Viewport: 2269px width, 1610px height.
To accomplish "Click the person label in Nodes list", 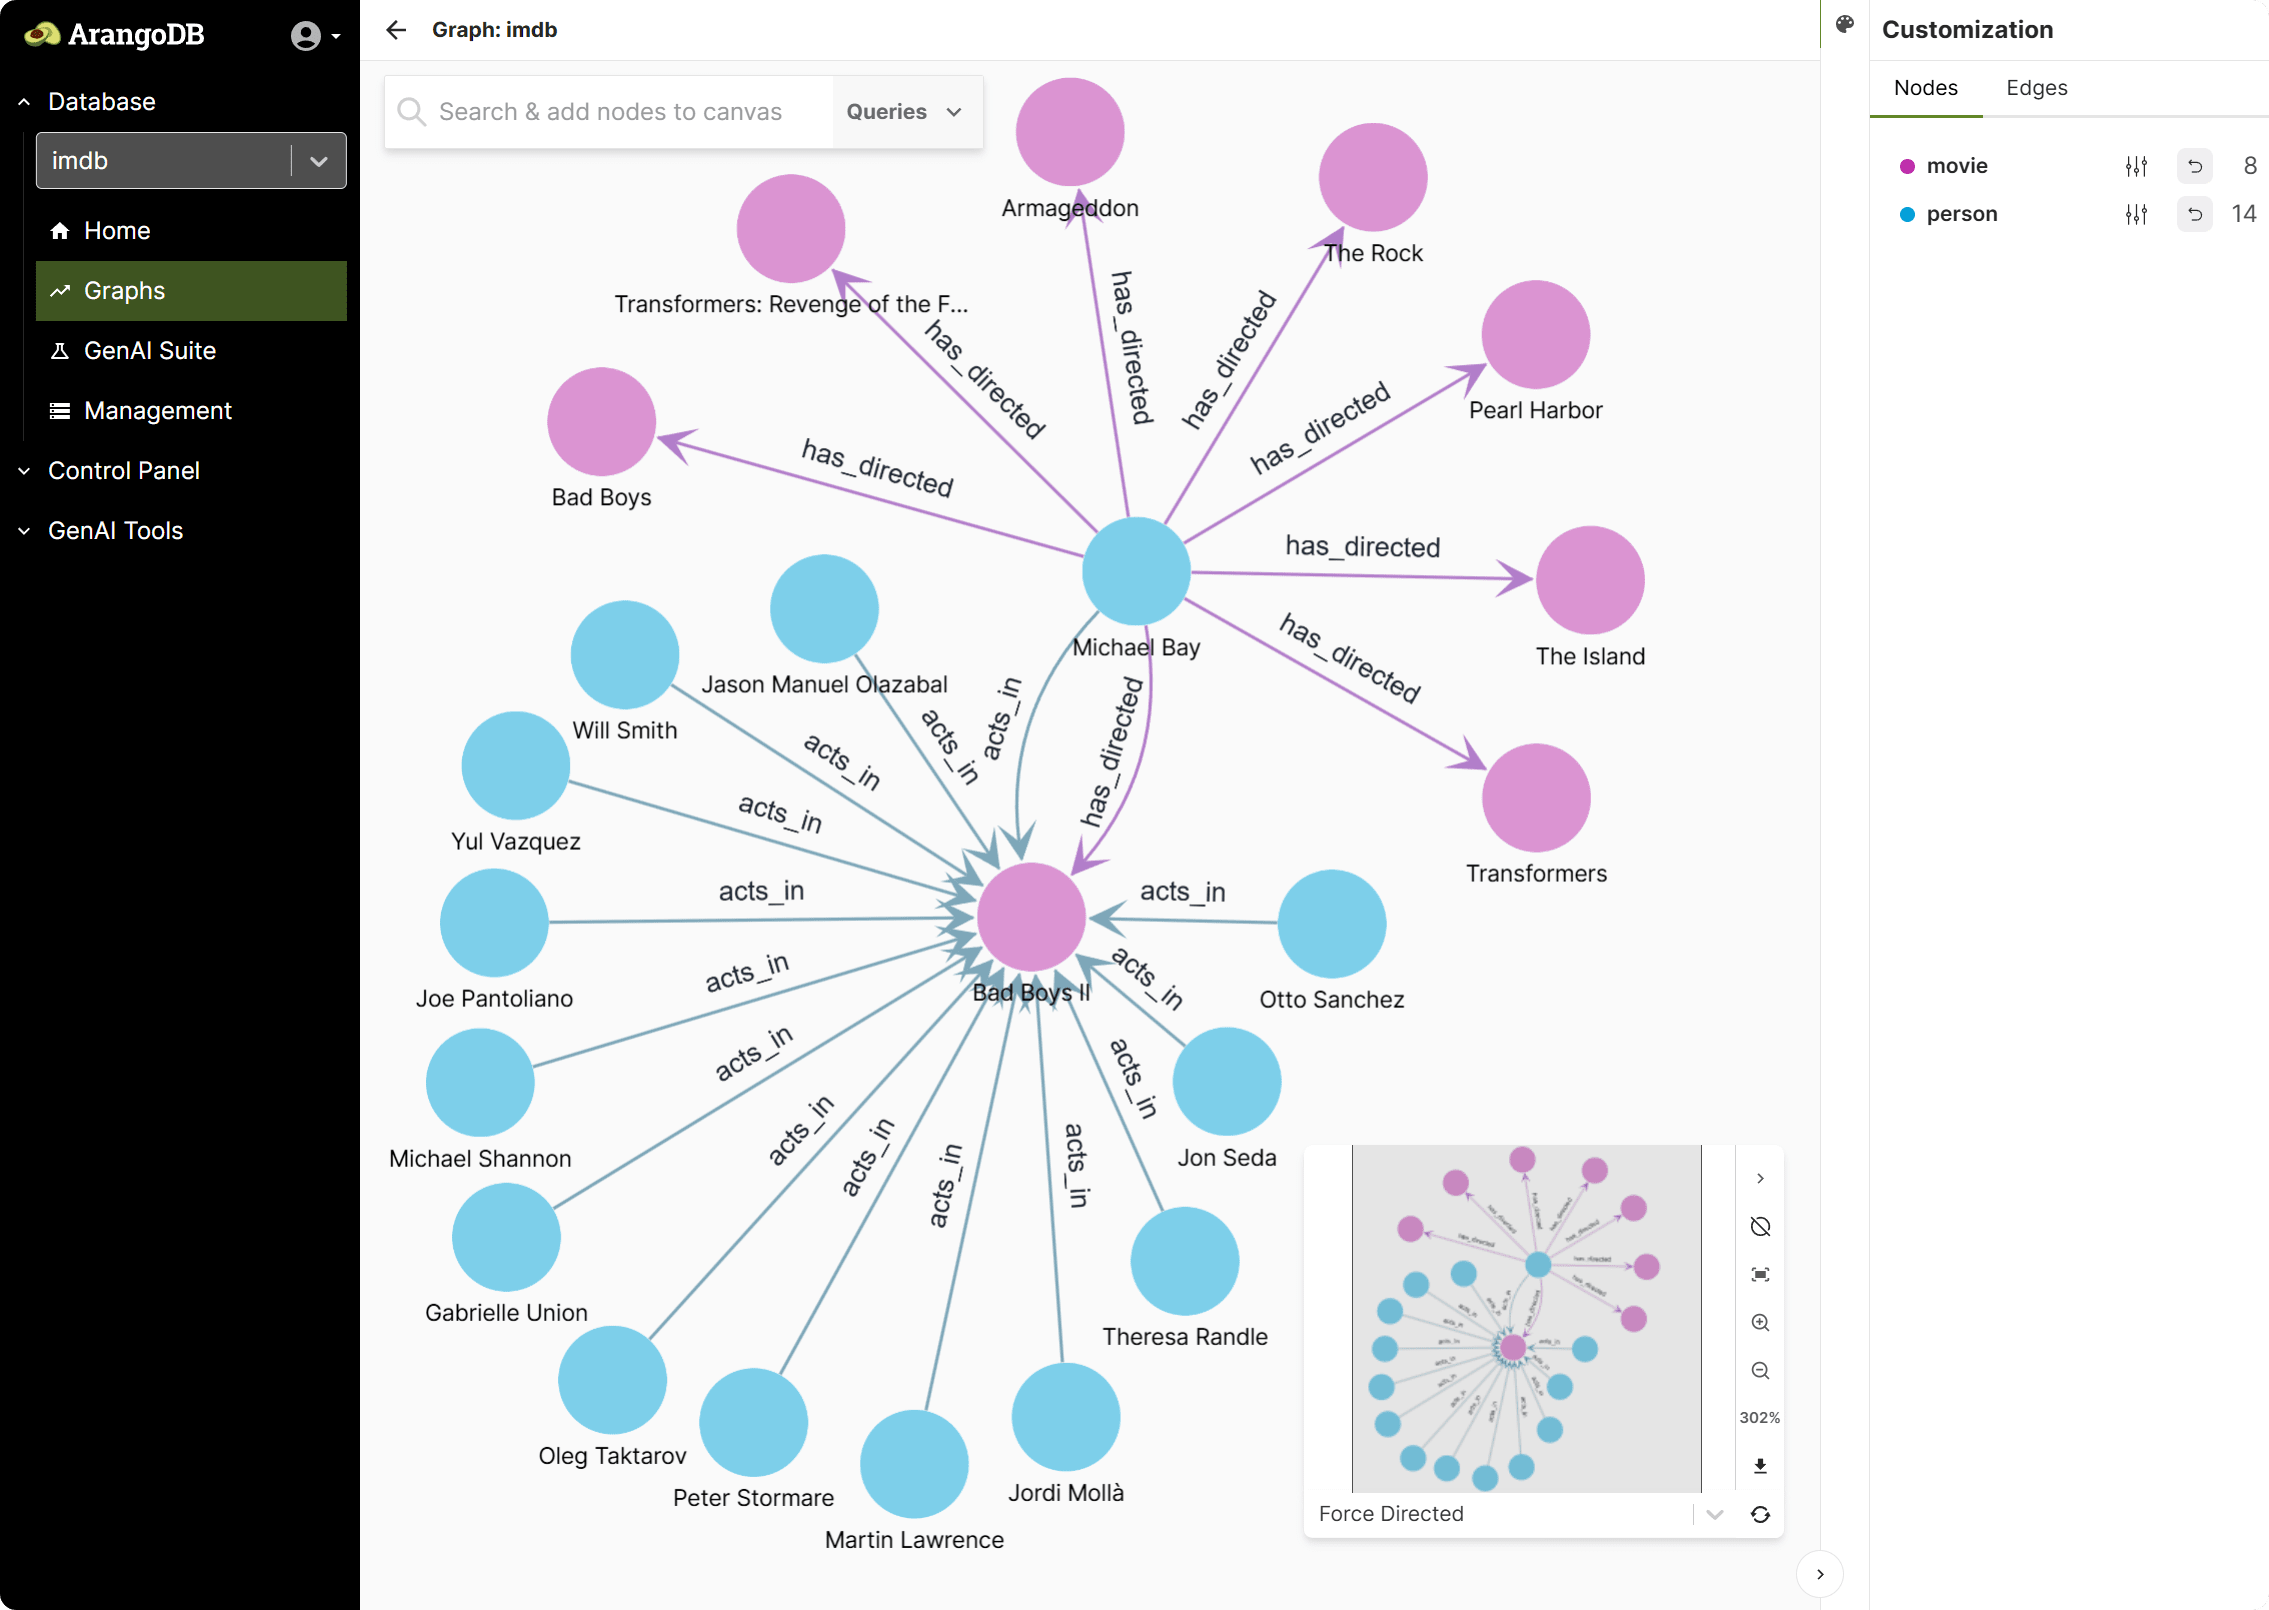I will pos(1961,214).
